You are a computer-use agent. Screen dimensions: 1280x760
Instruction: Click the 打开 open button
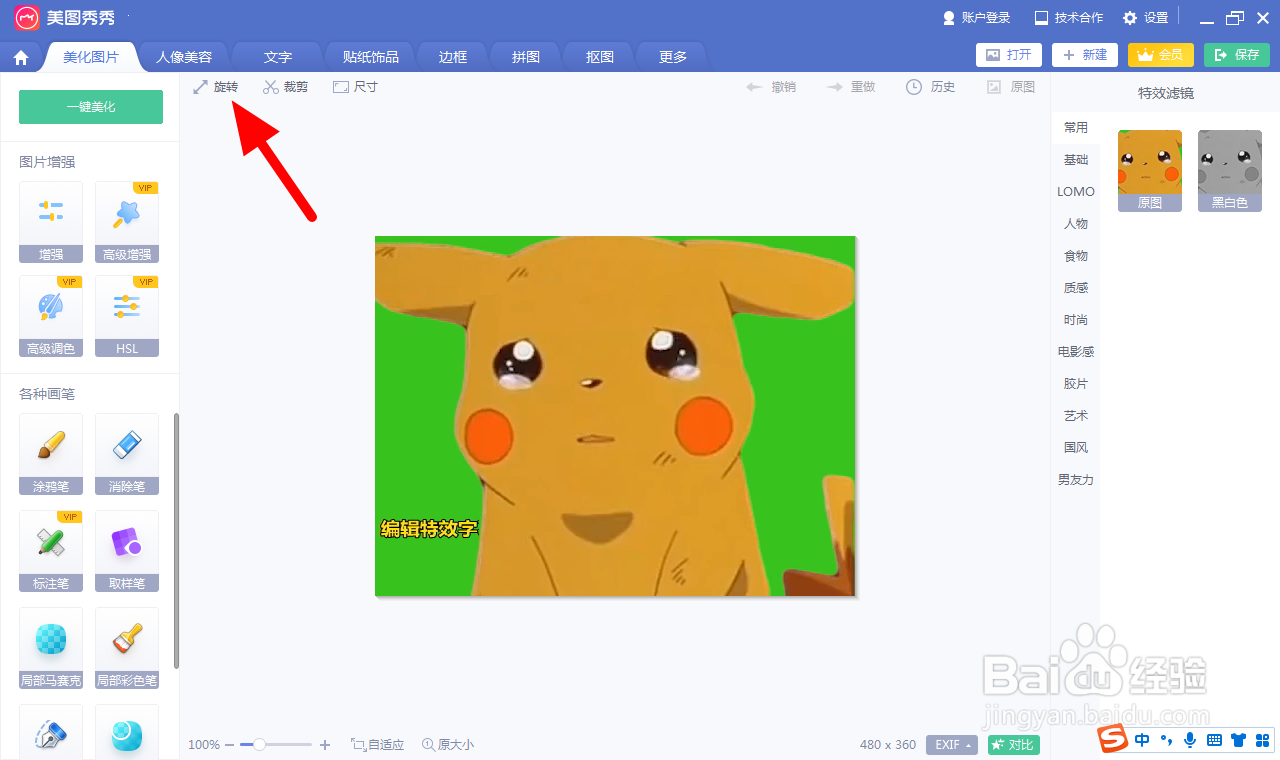click(x=1009, y=55)
